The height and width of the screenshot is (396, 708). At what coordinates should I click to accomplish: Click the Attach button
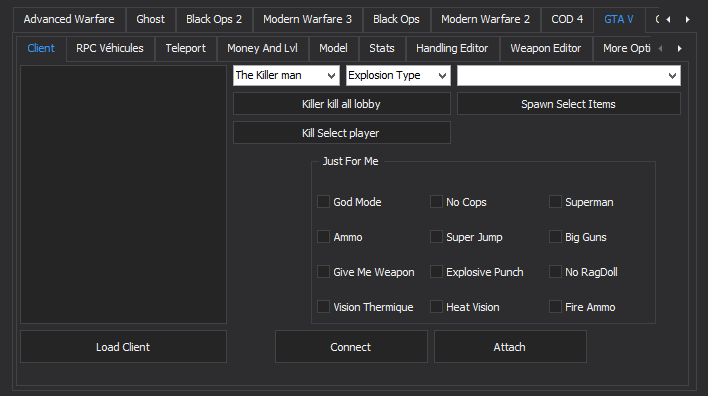pyautogui.click(x=510, y=347)
